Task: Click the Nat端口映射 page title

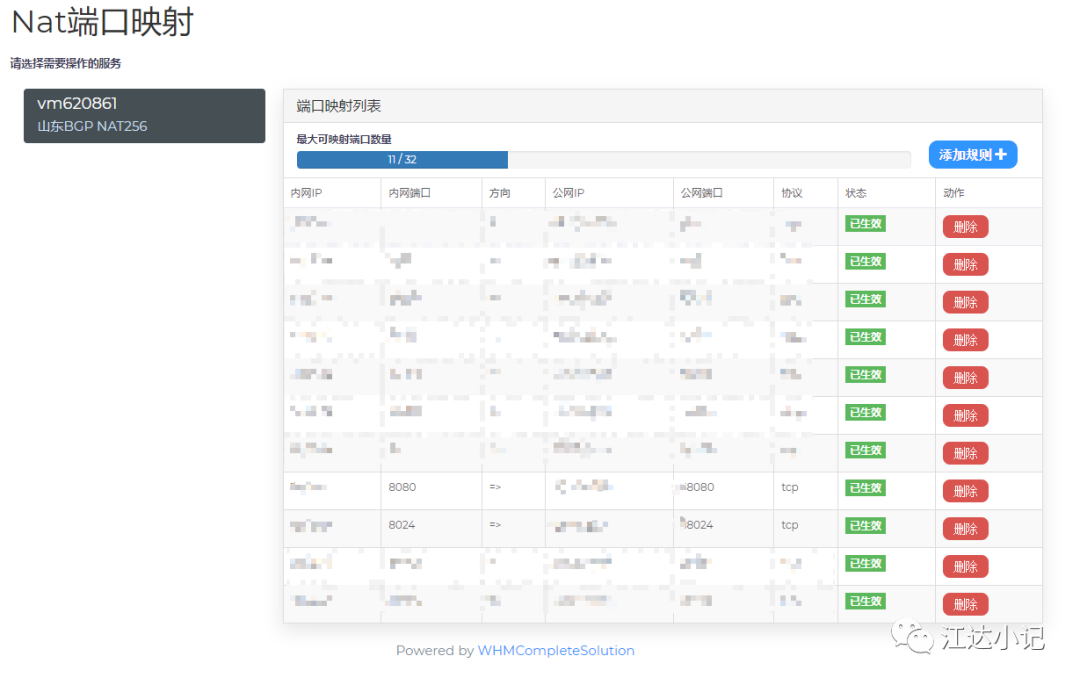Action: [103, 22]
